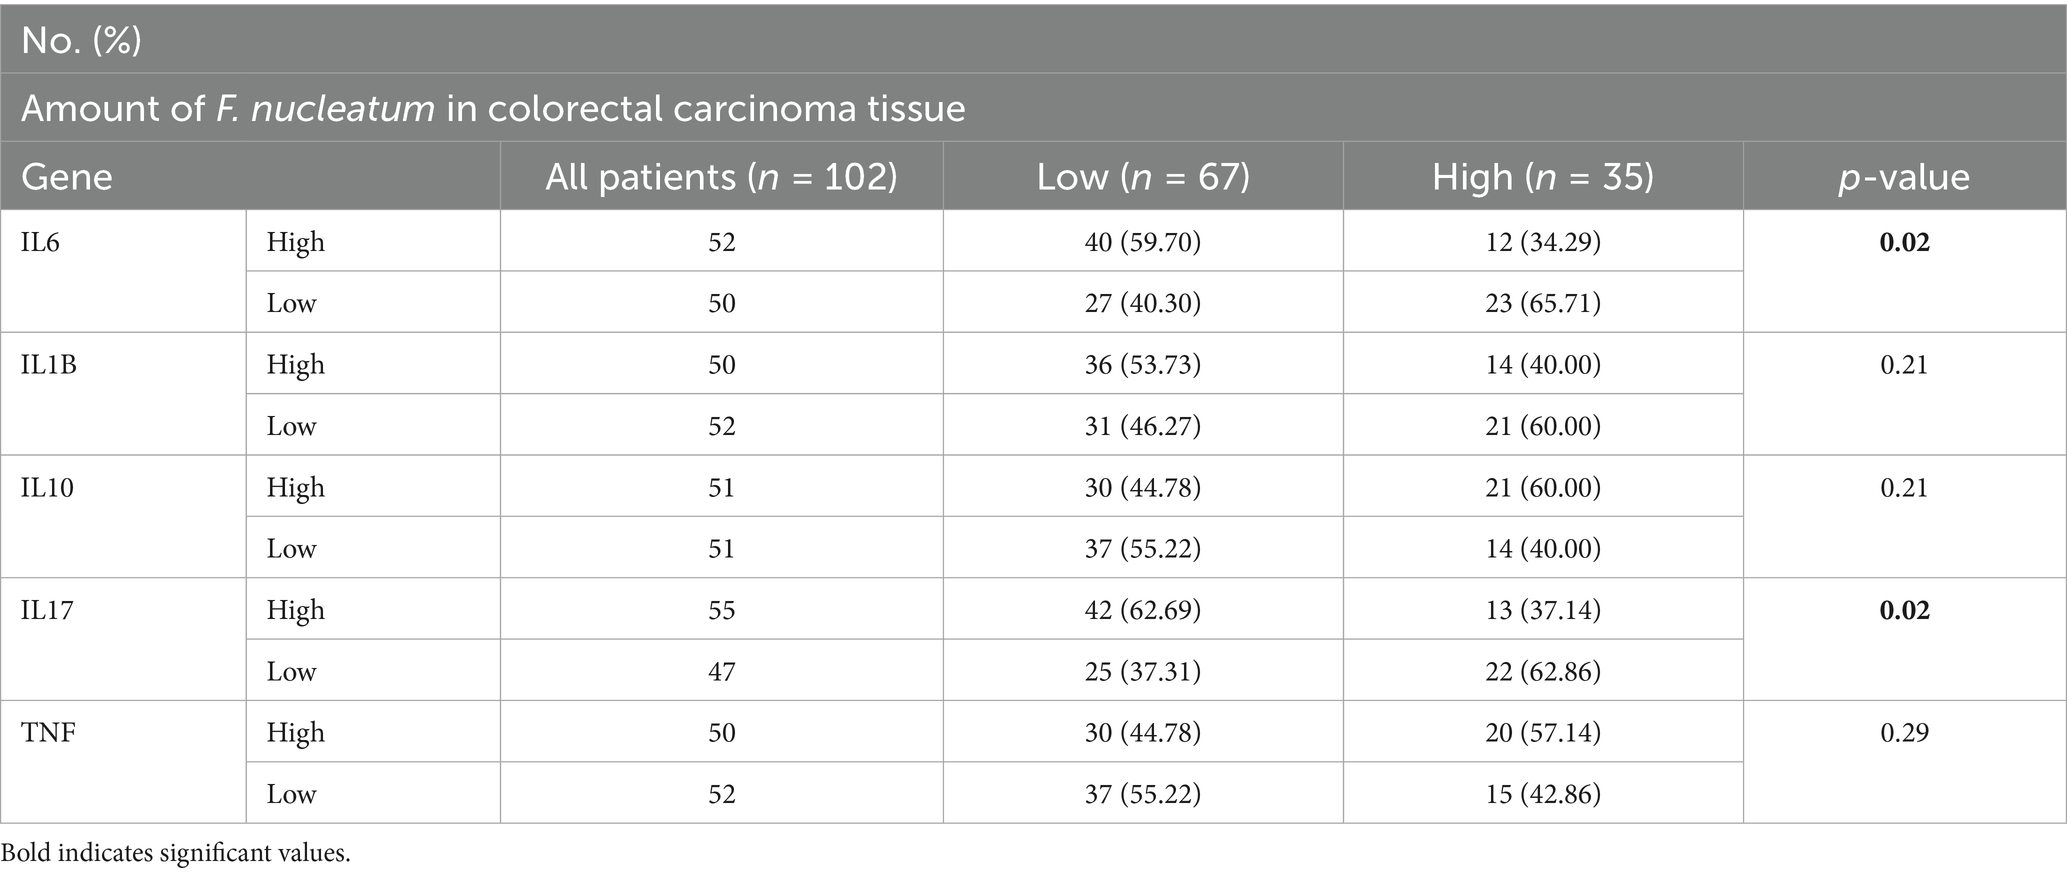The image size is (2067, 875).
Task: Select the cell showing 36 (53.73)
Action: pyautogui.click(x=1143, y=365)
